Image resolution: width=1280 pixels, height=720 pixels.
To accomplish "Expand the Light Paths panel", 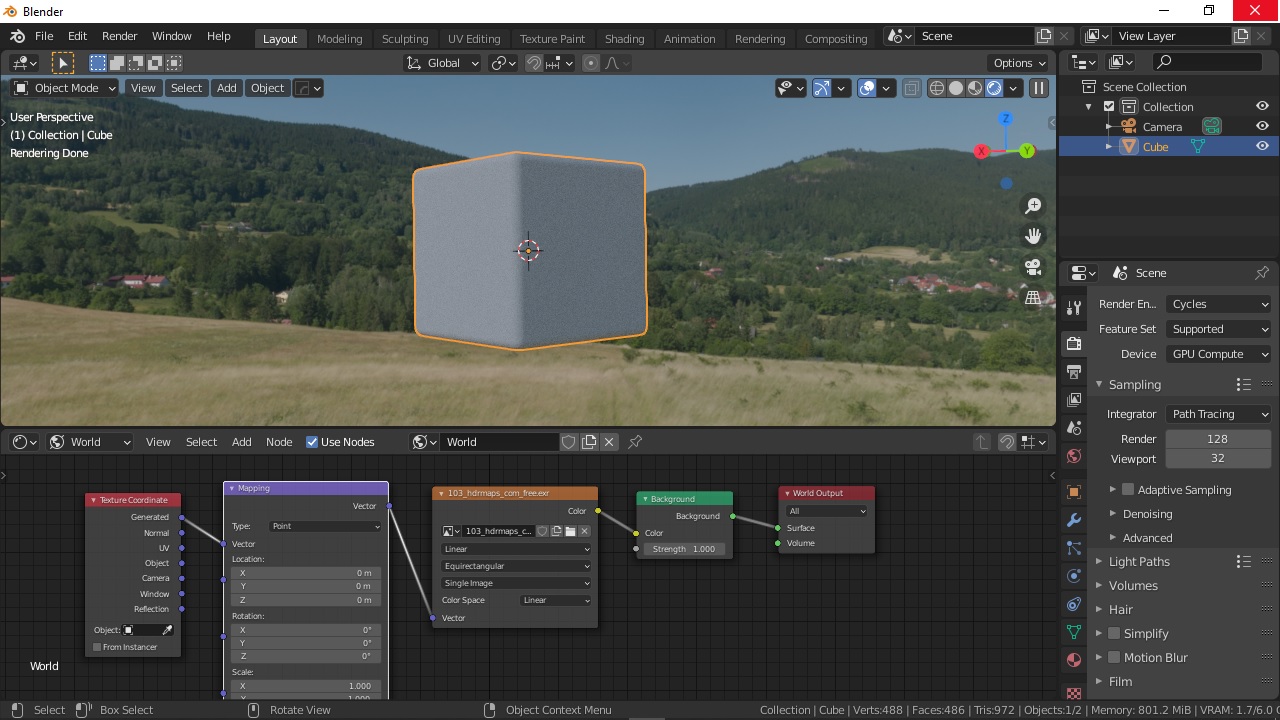I will click(x=1139, y=562).
